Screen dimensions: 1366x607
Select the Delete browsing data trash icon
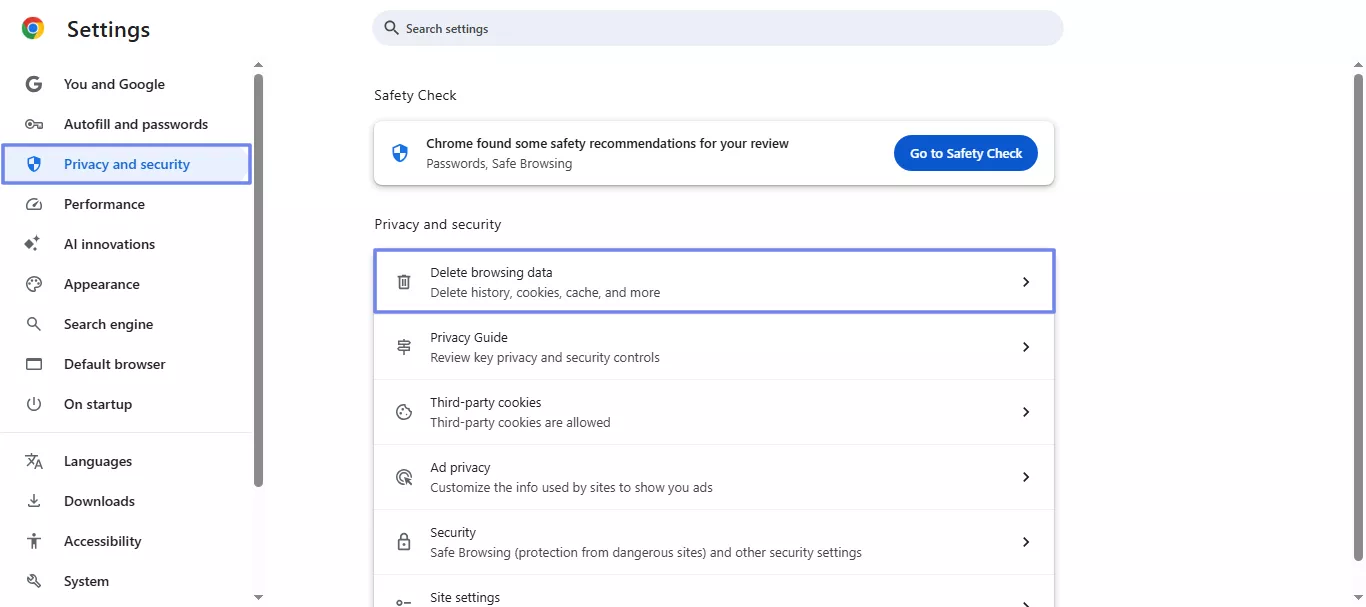(404, 281)
